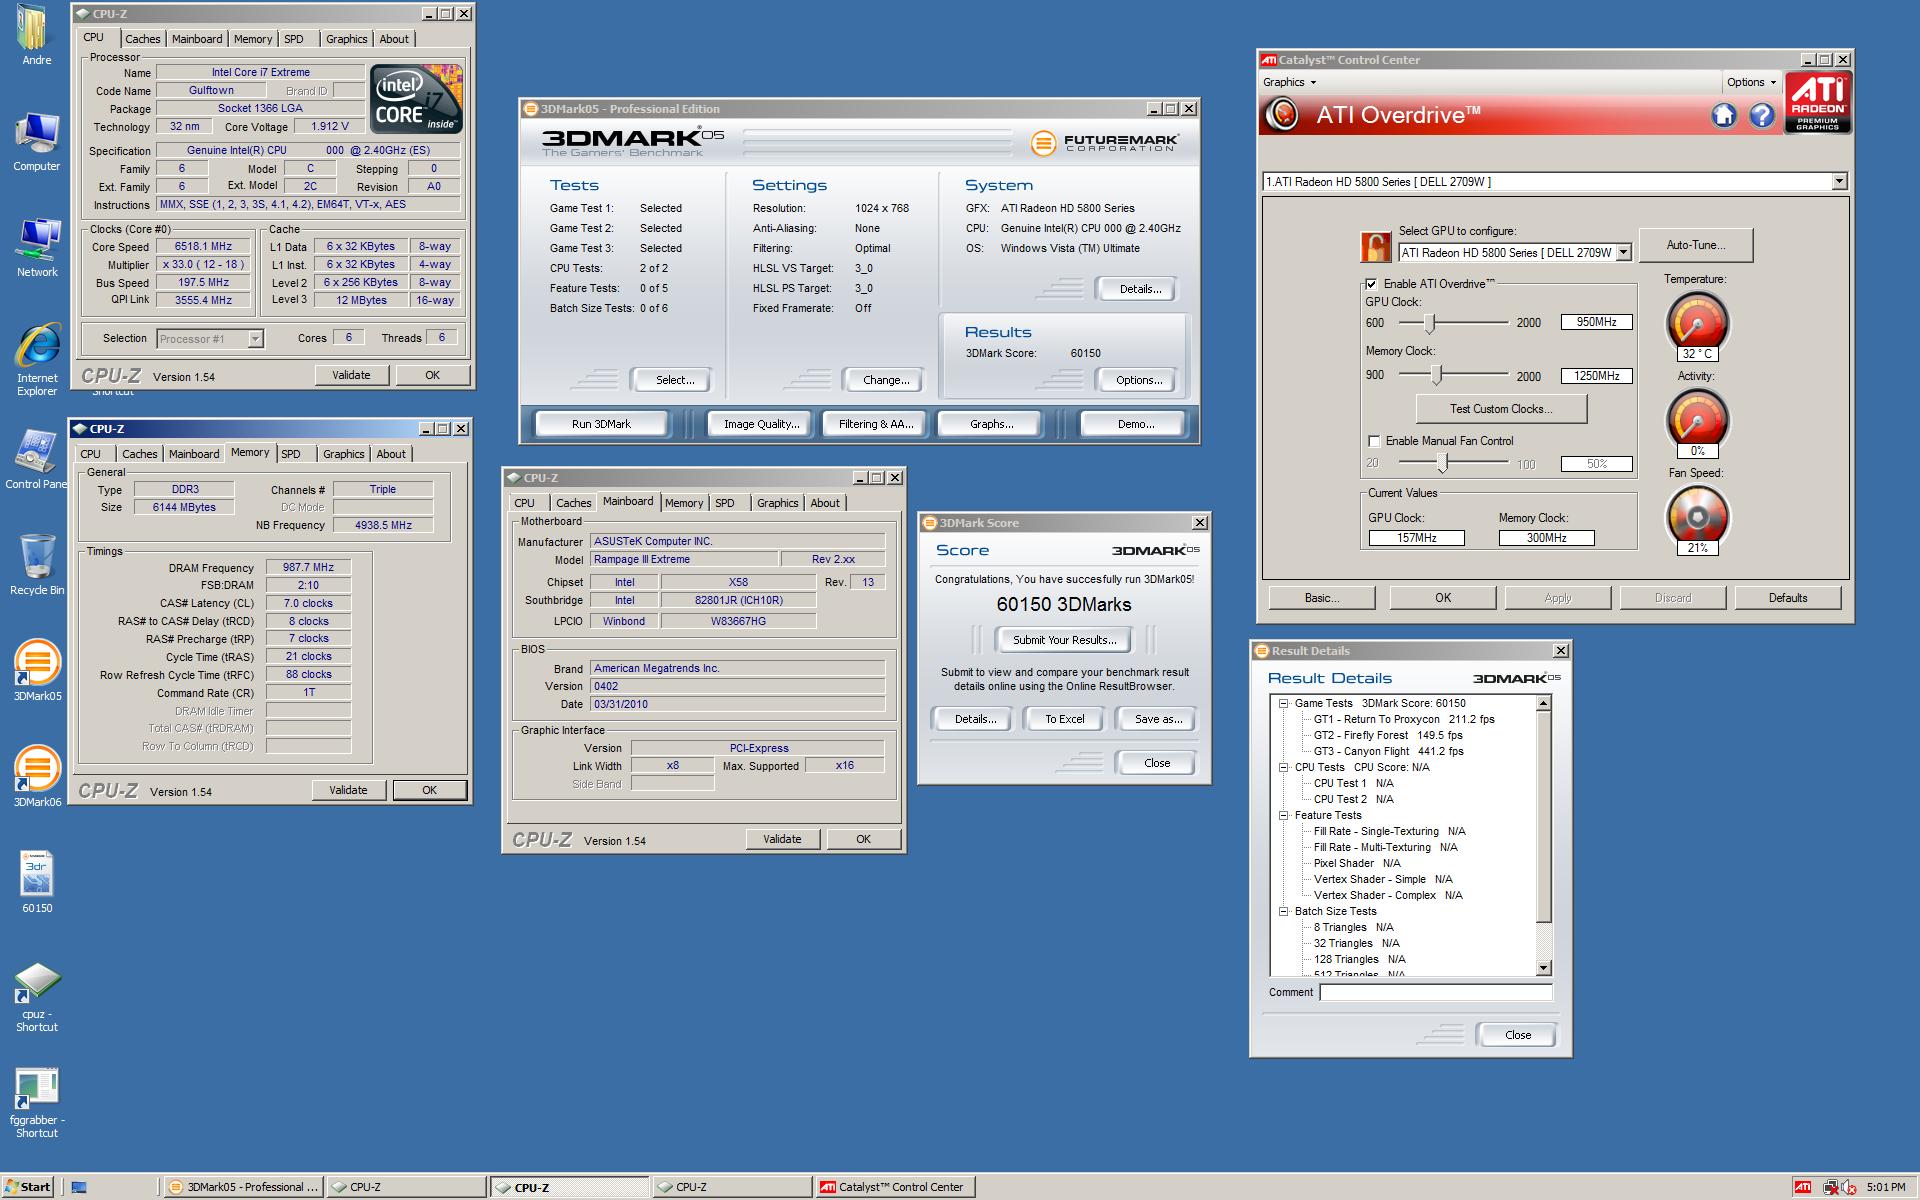Screen dimensions: 1920x1200
Task: Click Defaults button in Catalyst
Action: 1787,598
